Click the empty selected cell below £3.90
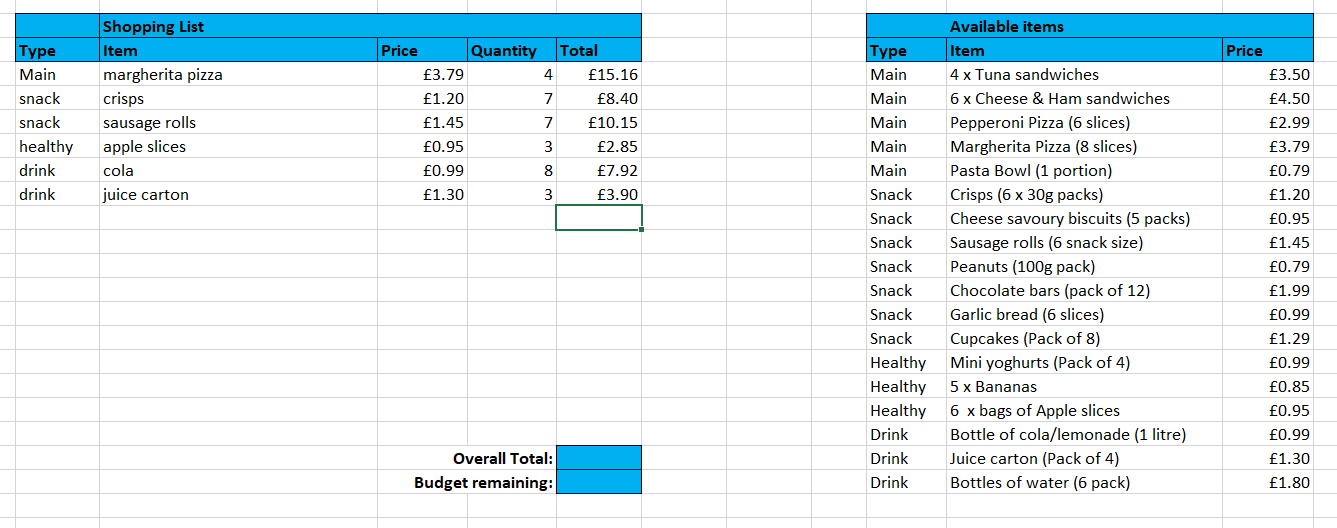The width and height of the screenshot is (1337, 528). coord(598,218)
